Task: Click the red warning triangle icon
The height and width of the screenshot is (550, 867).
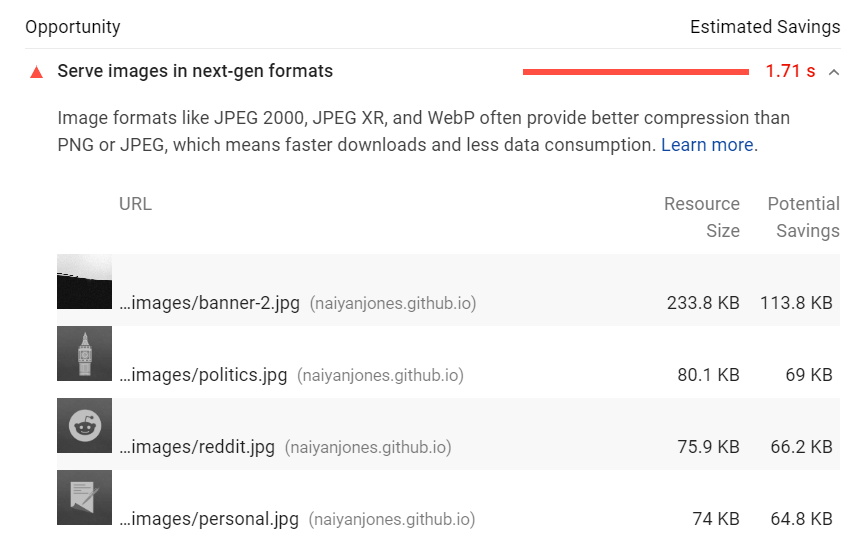Action: 36,72
